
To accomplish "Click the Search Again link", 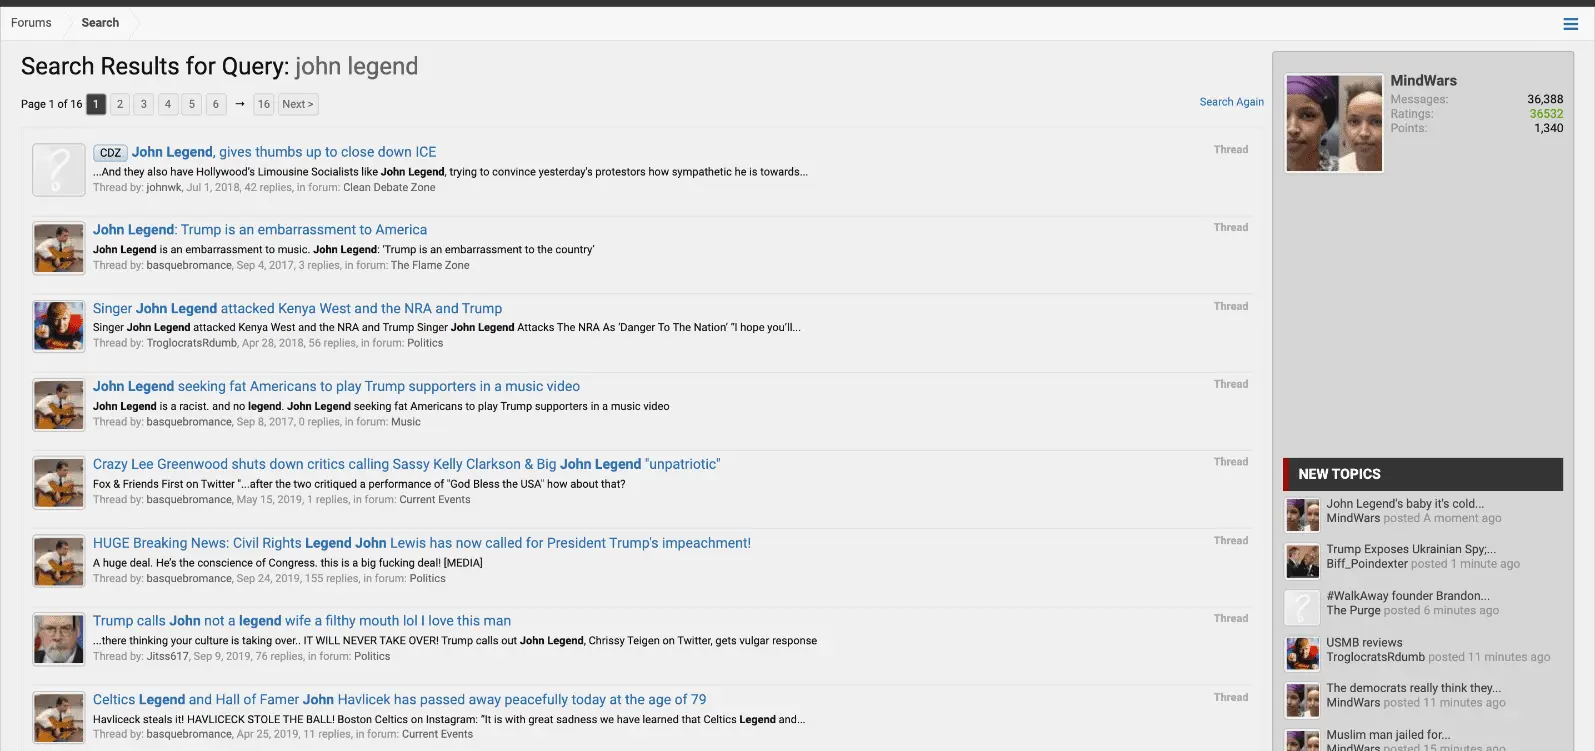I will 1231,102.
